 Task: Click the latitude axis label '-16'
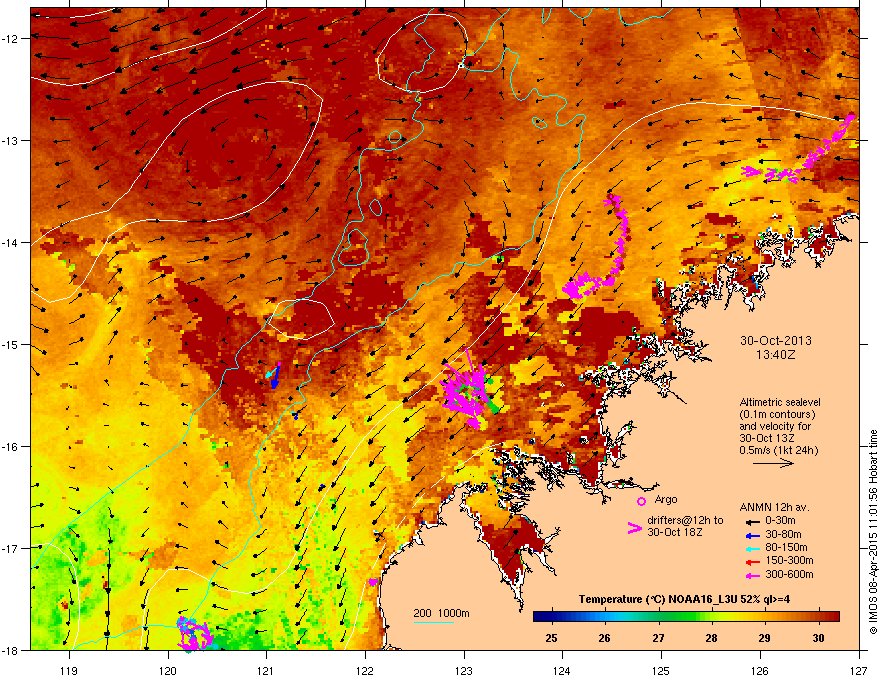point(10,447)
